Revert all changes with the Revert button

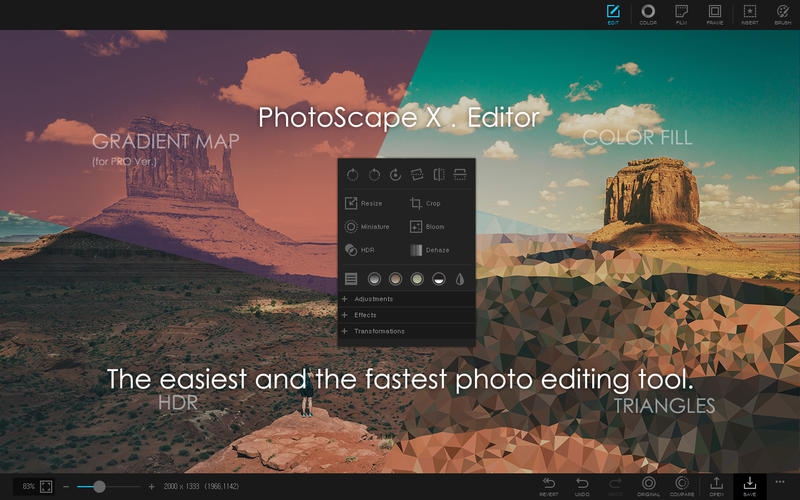[548, 487]
